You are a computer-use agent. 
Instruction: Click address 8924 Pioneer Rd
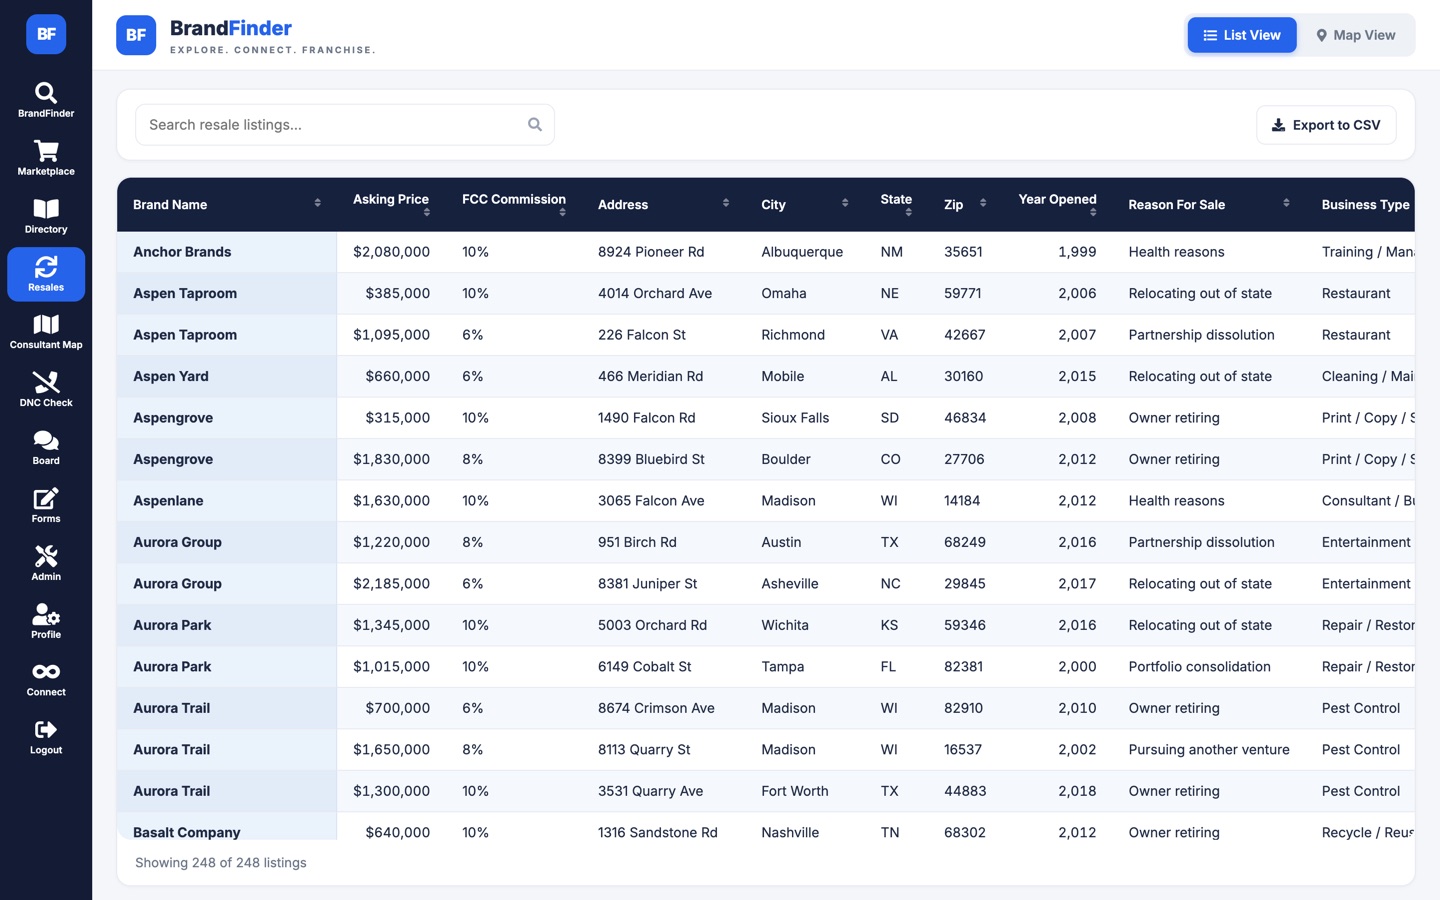pyautogui.click(x=651, y=252)
